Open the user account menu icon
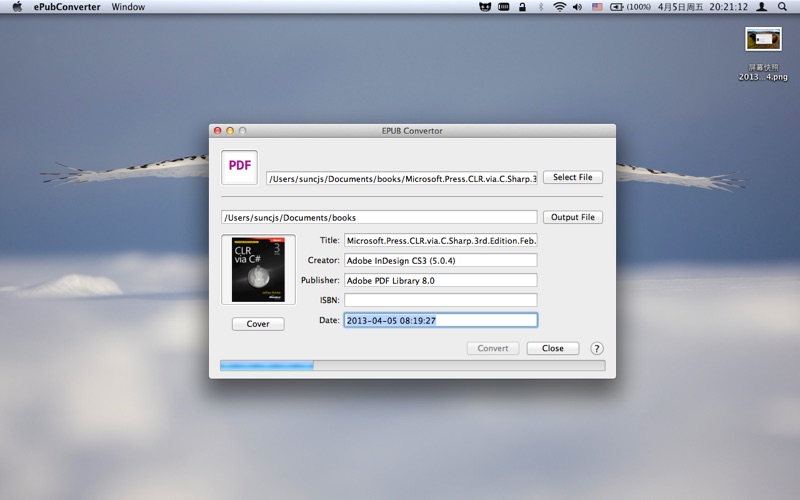Image resolution: width=800 pixels, height=500 pixels. tap(761, 7)
